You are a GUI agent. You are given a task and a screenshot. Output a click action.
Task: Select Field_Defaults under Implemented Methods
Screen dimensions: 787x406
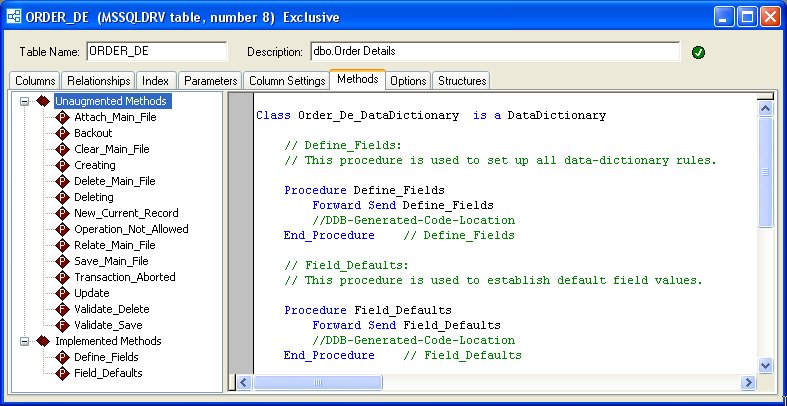(x=108, y=373)
